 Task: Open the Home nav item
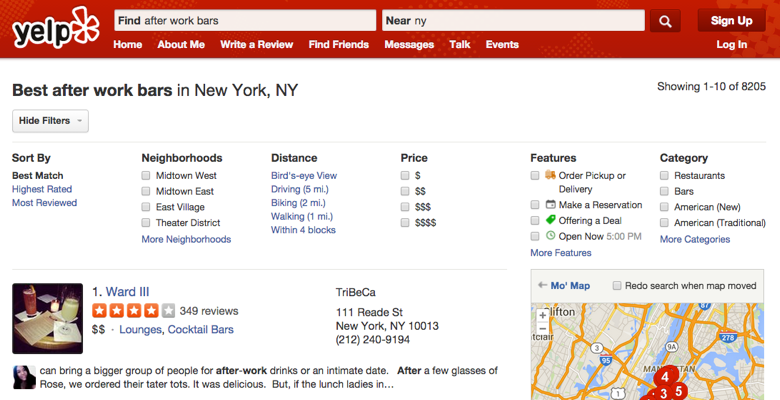[128, 44]
